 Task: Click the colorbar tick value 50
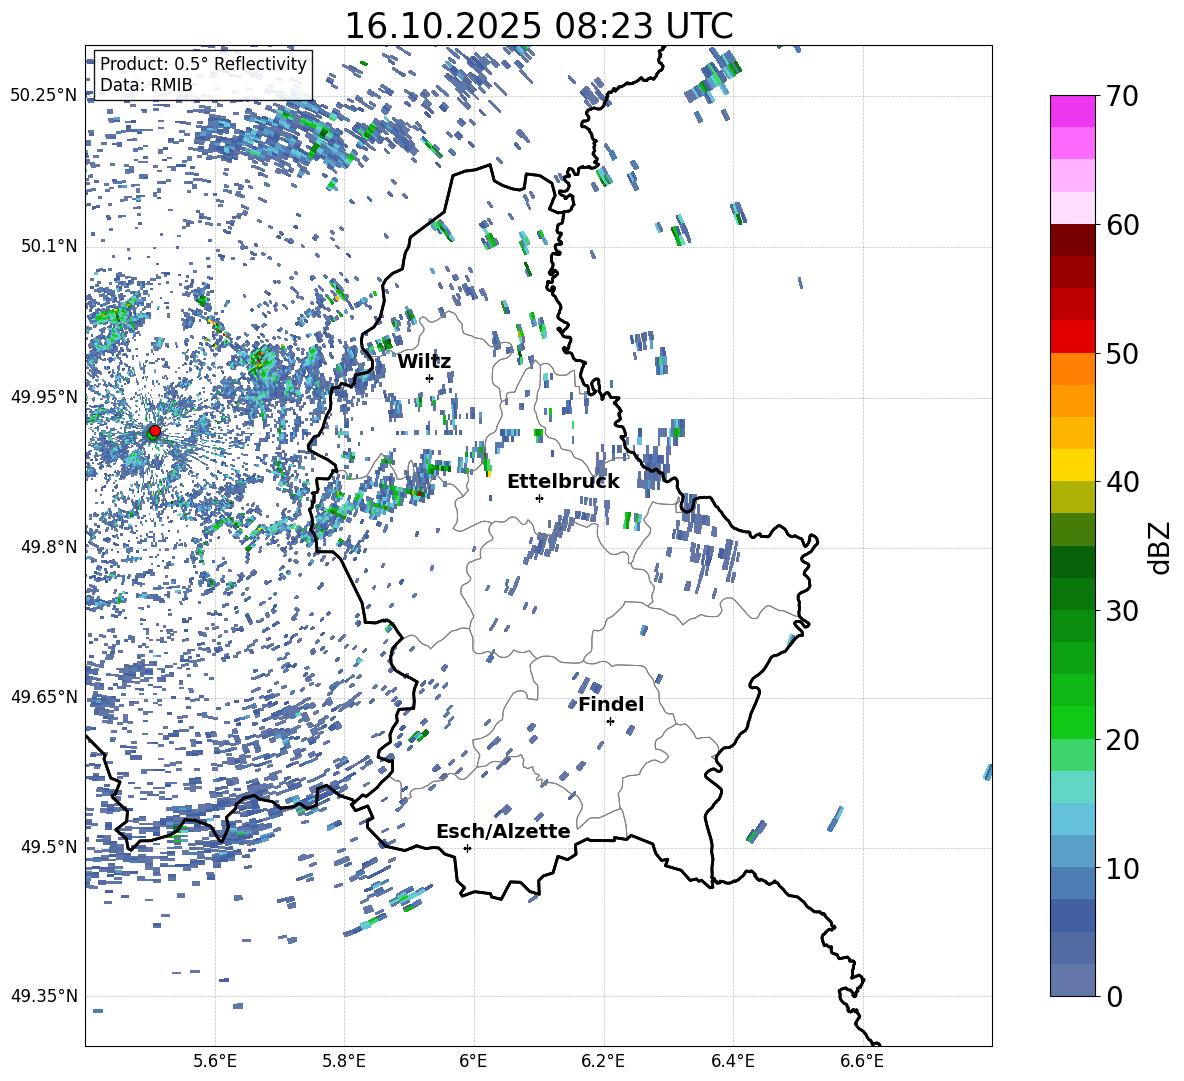point(1123,353)
